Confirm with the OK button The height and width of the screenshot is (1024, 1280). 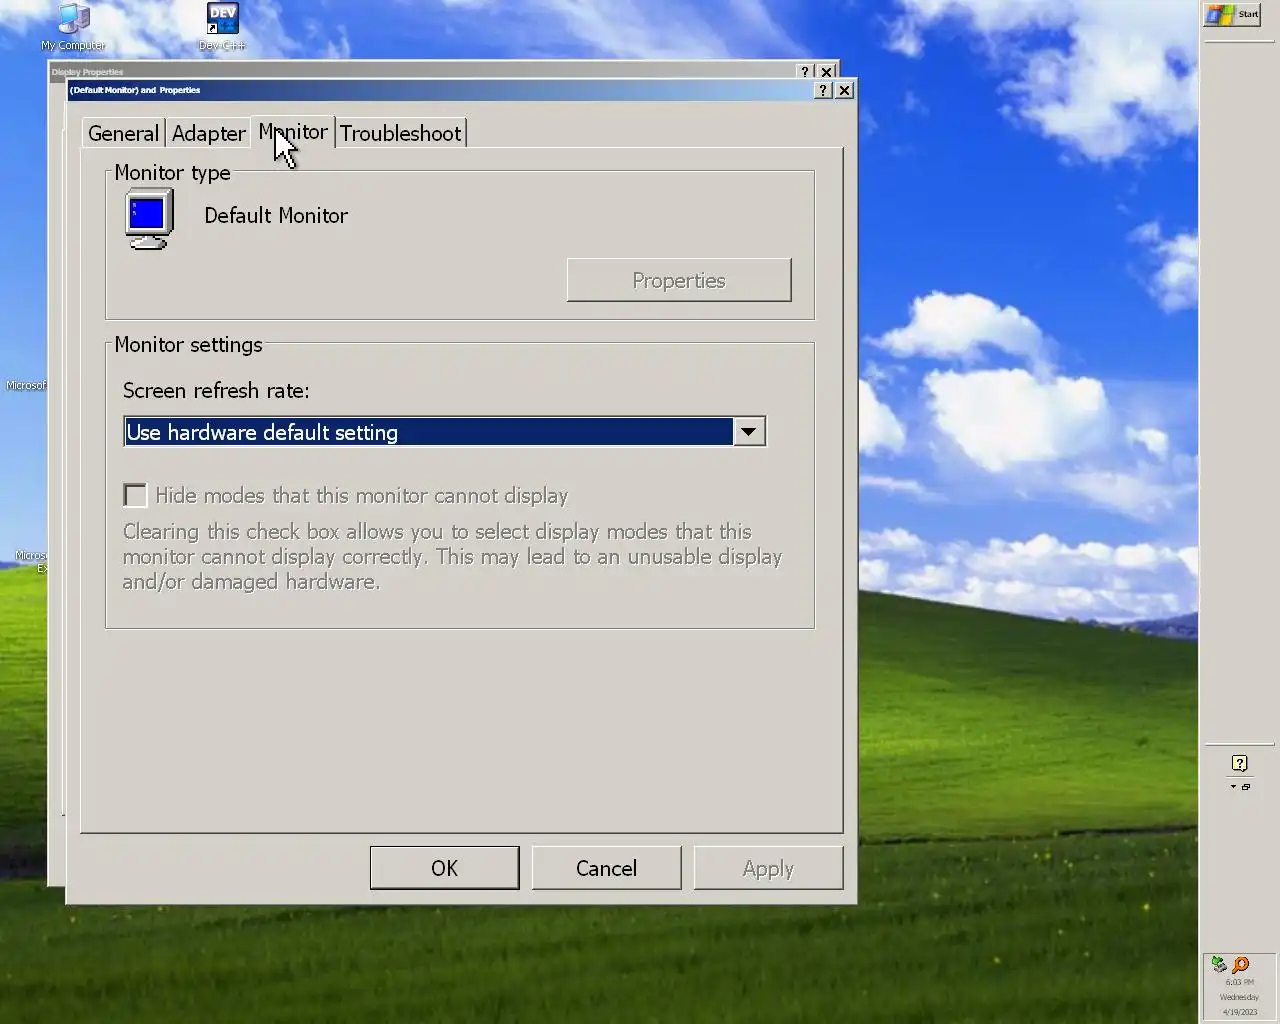[x=444, y=868]
